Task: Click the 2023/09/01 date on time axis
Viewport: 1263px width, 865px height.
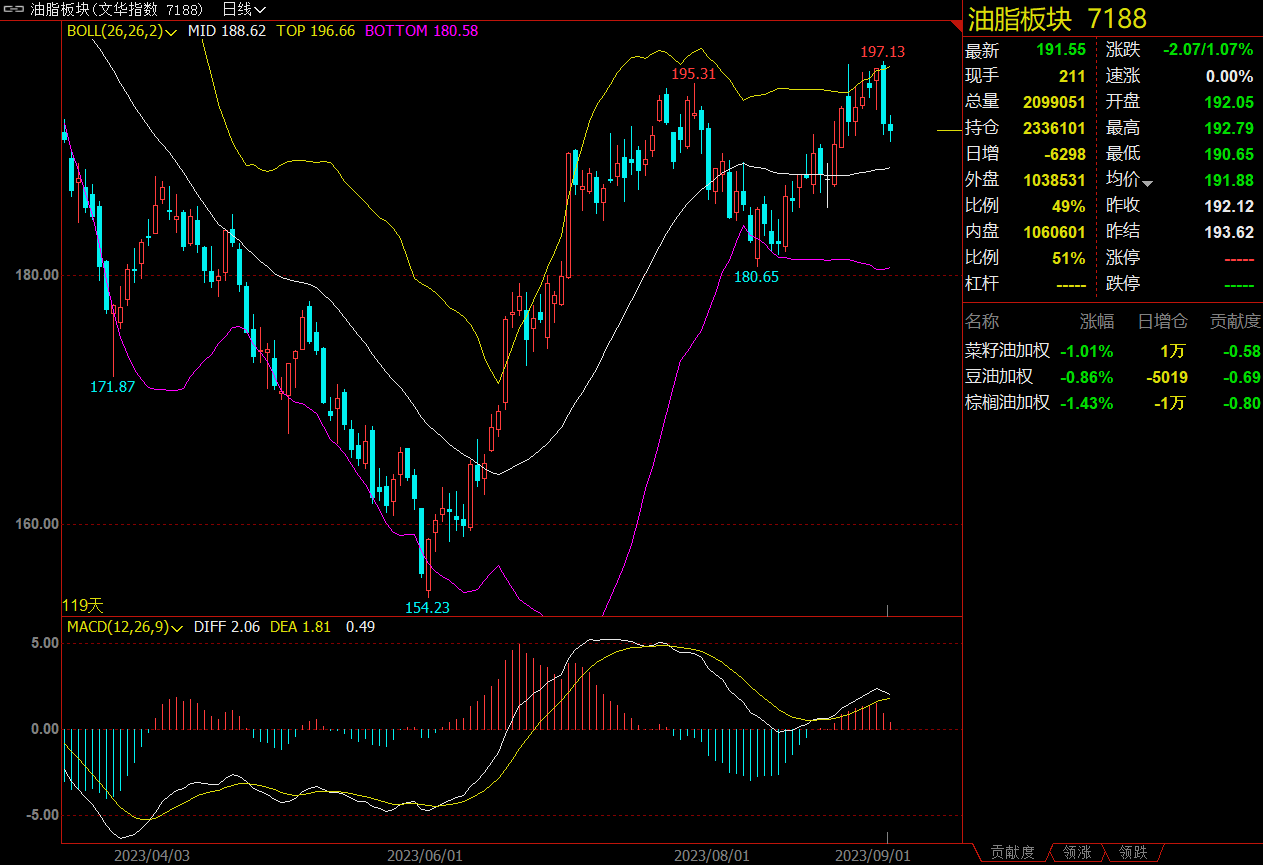Action: [873, 856]
